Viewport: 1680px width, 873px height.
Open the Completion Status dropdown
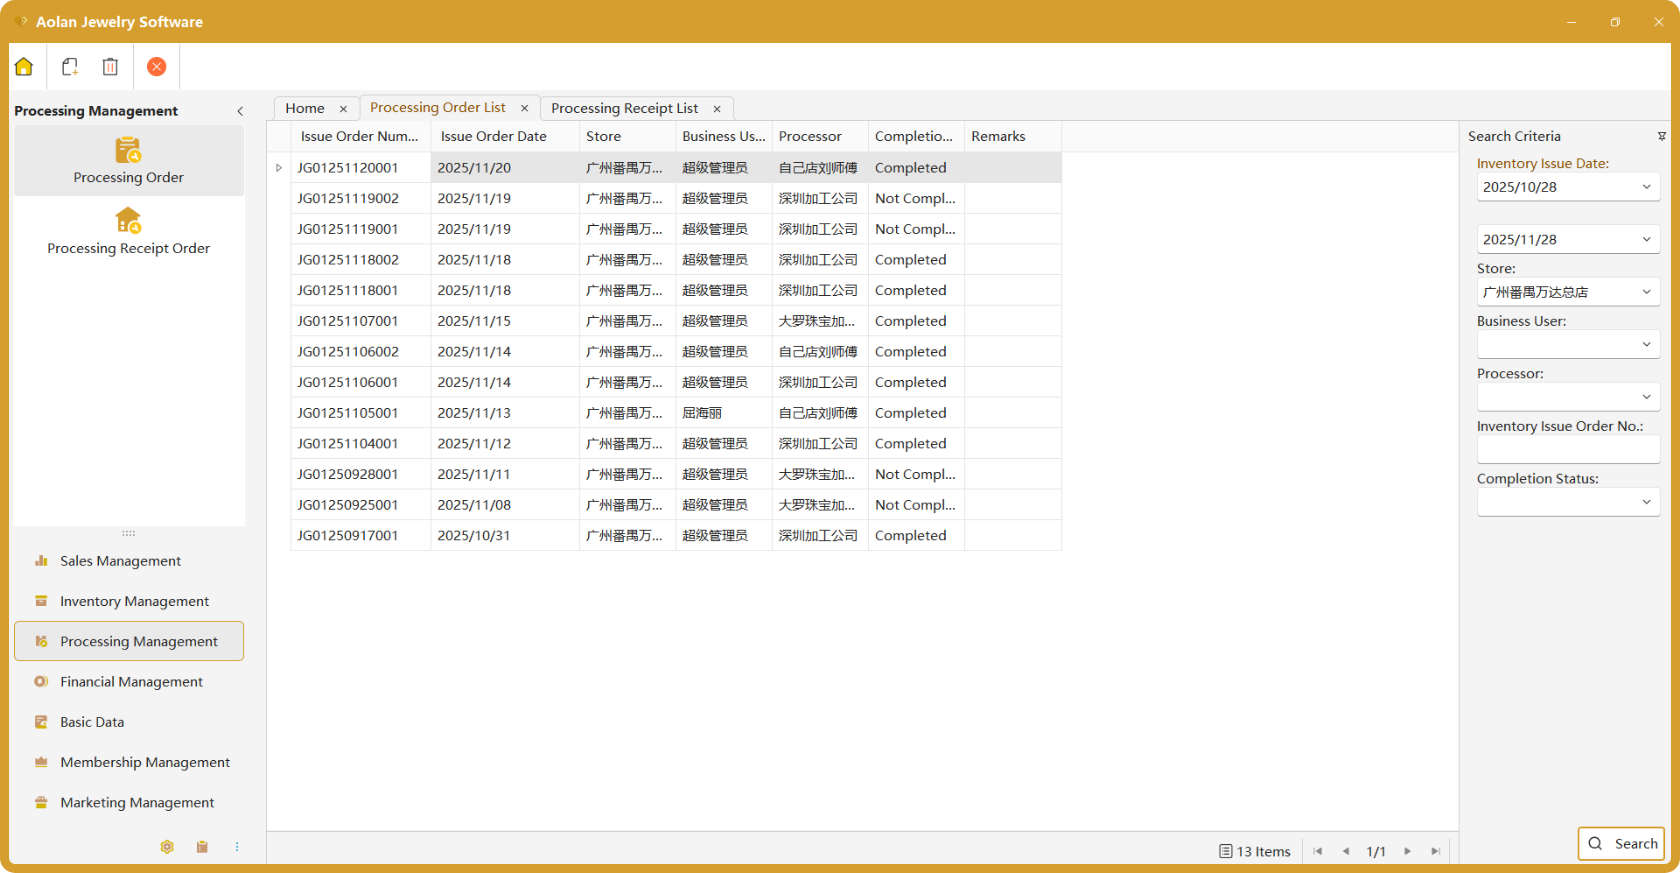coord(1646,502)
